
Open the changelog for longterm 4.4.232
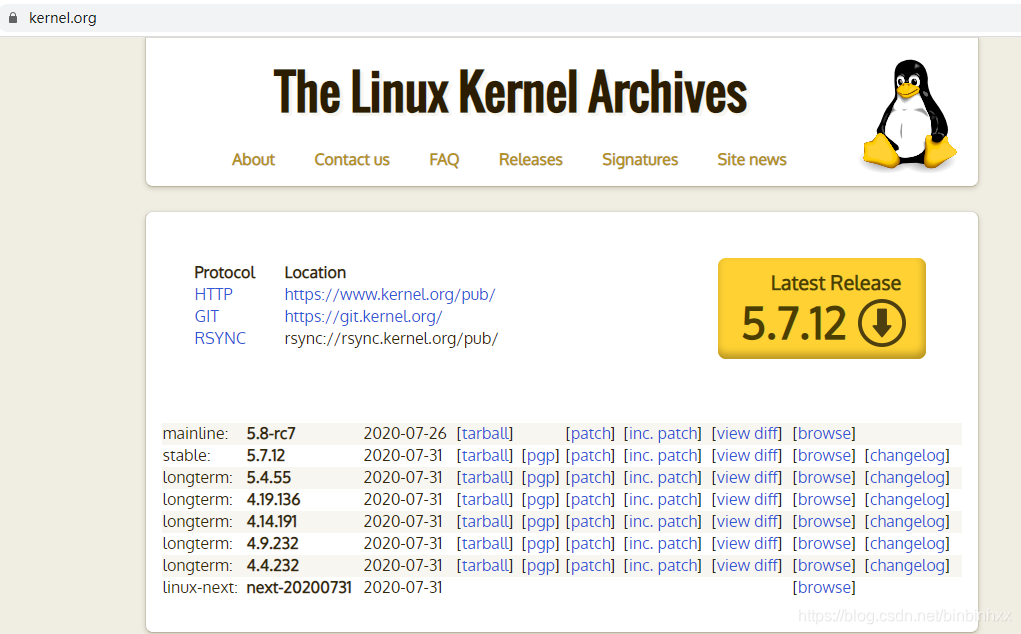pyautogui.click(x=907, y=566)
